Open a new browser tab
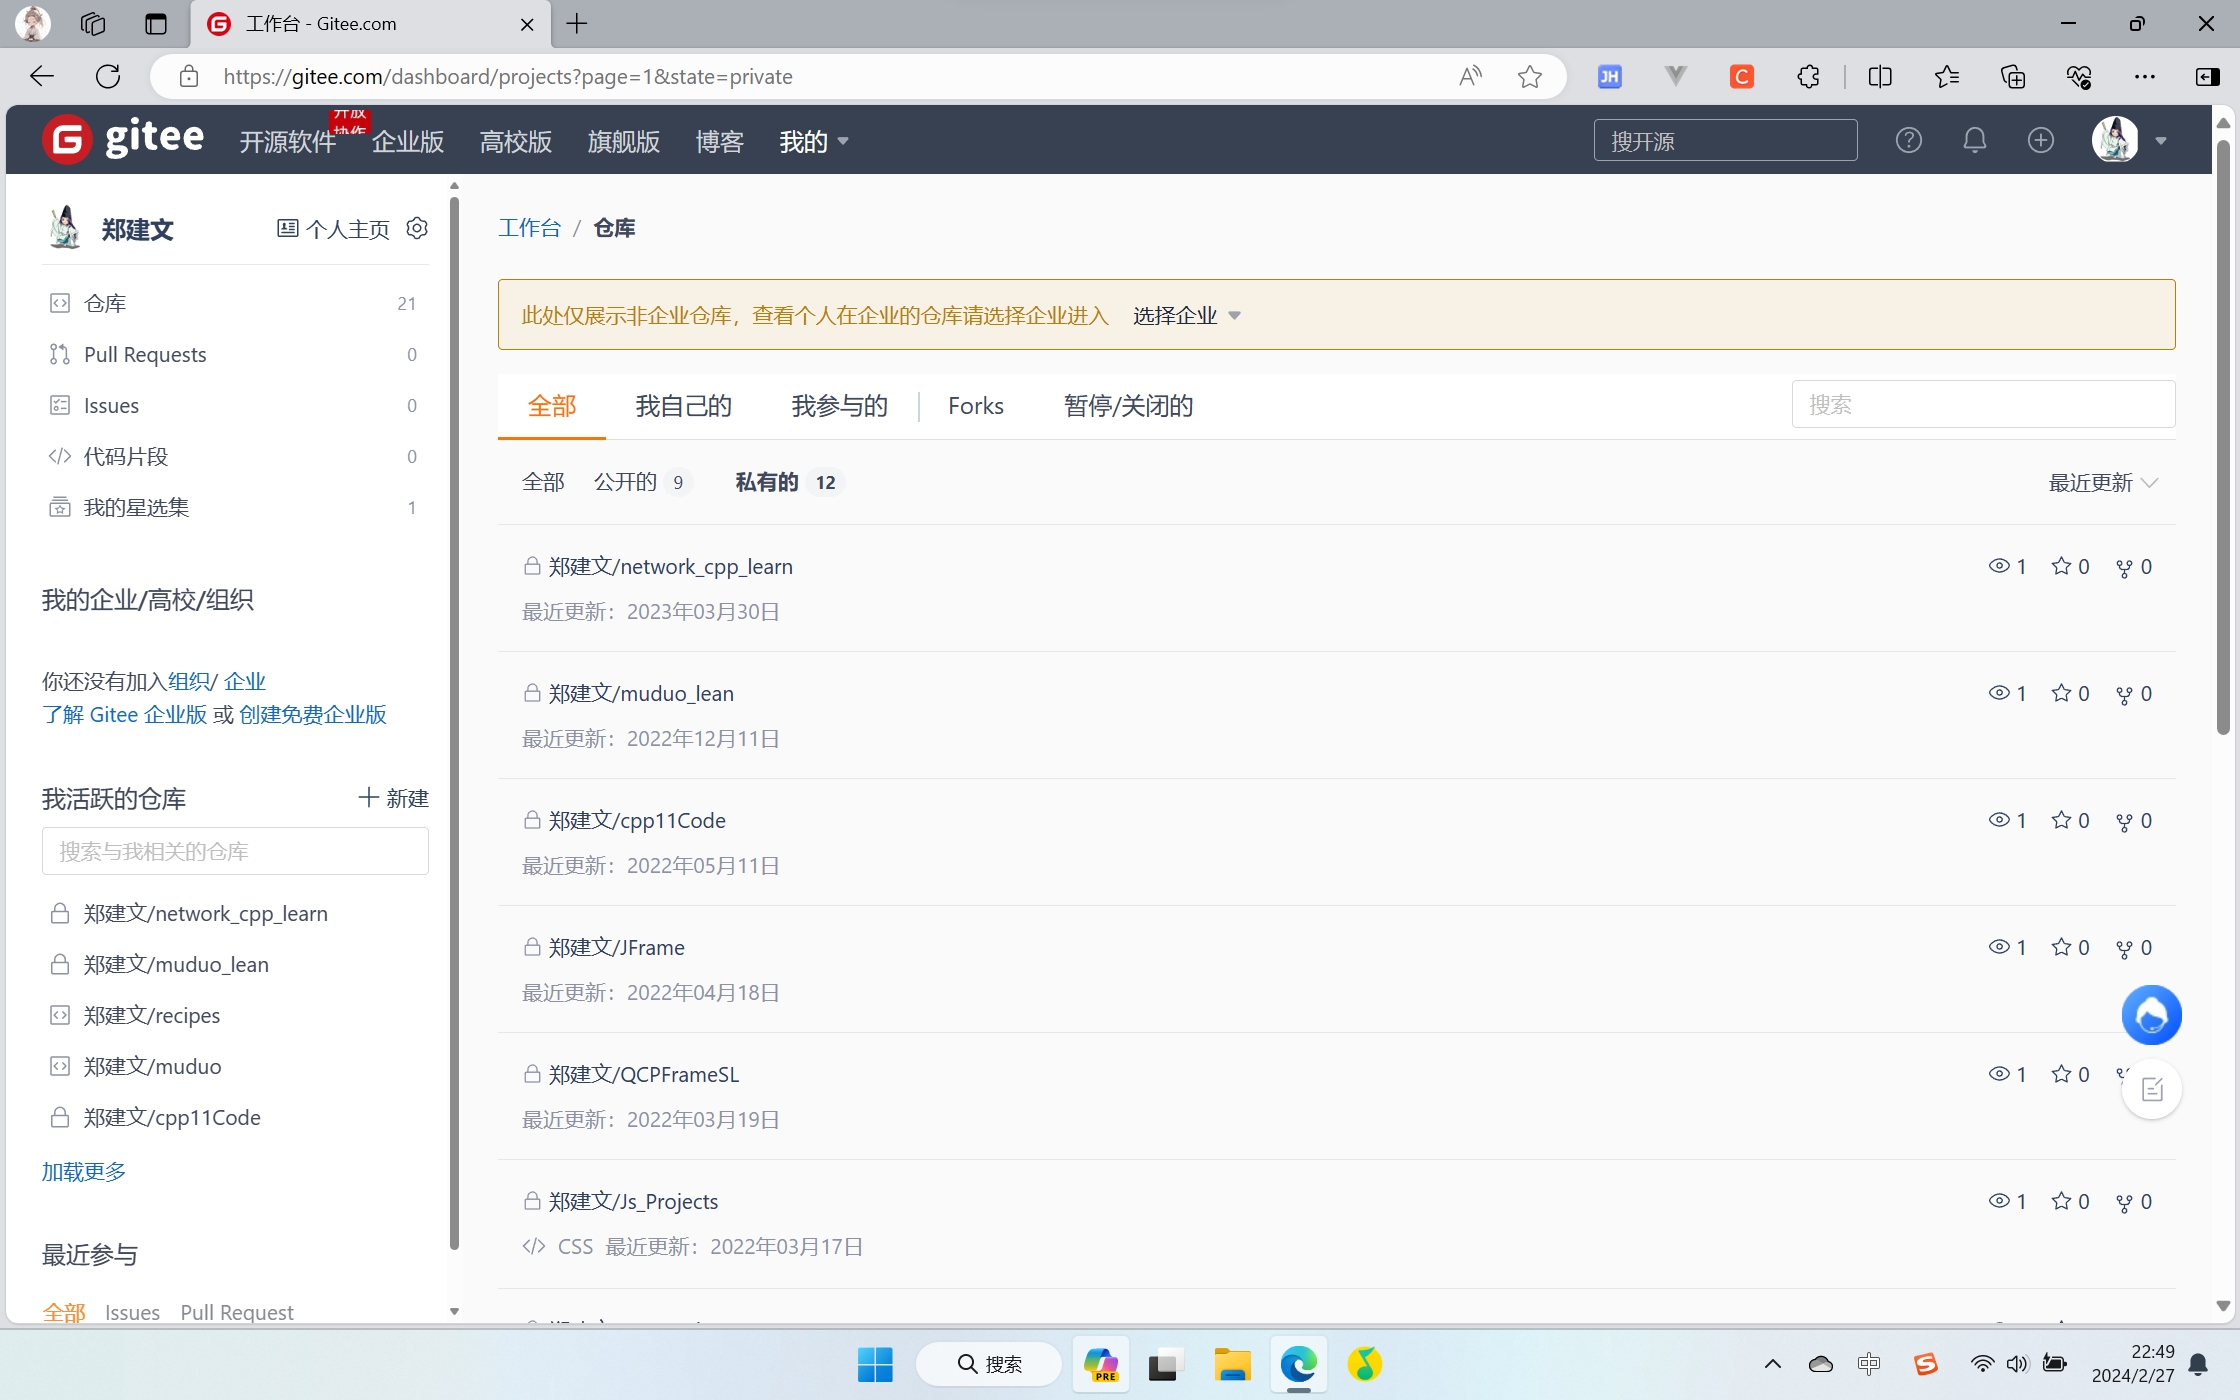2240x1400 pixels. coord(577,24)
